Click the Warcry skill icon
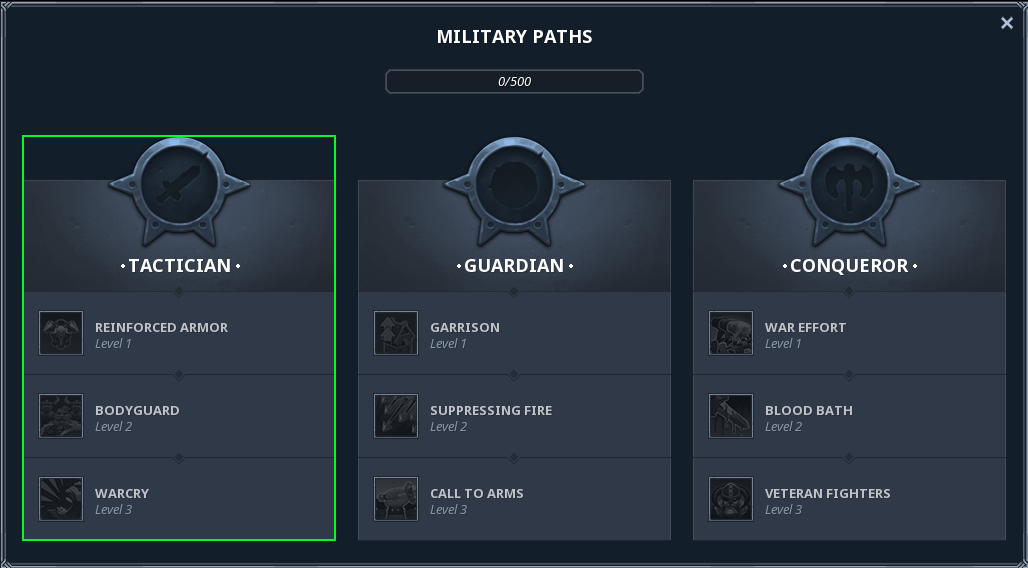Screen dimensions: 1028x568 tap(61, 499)
